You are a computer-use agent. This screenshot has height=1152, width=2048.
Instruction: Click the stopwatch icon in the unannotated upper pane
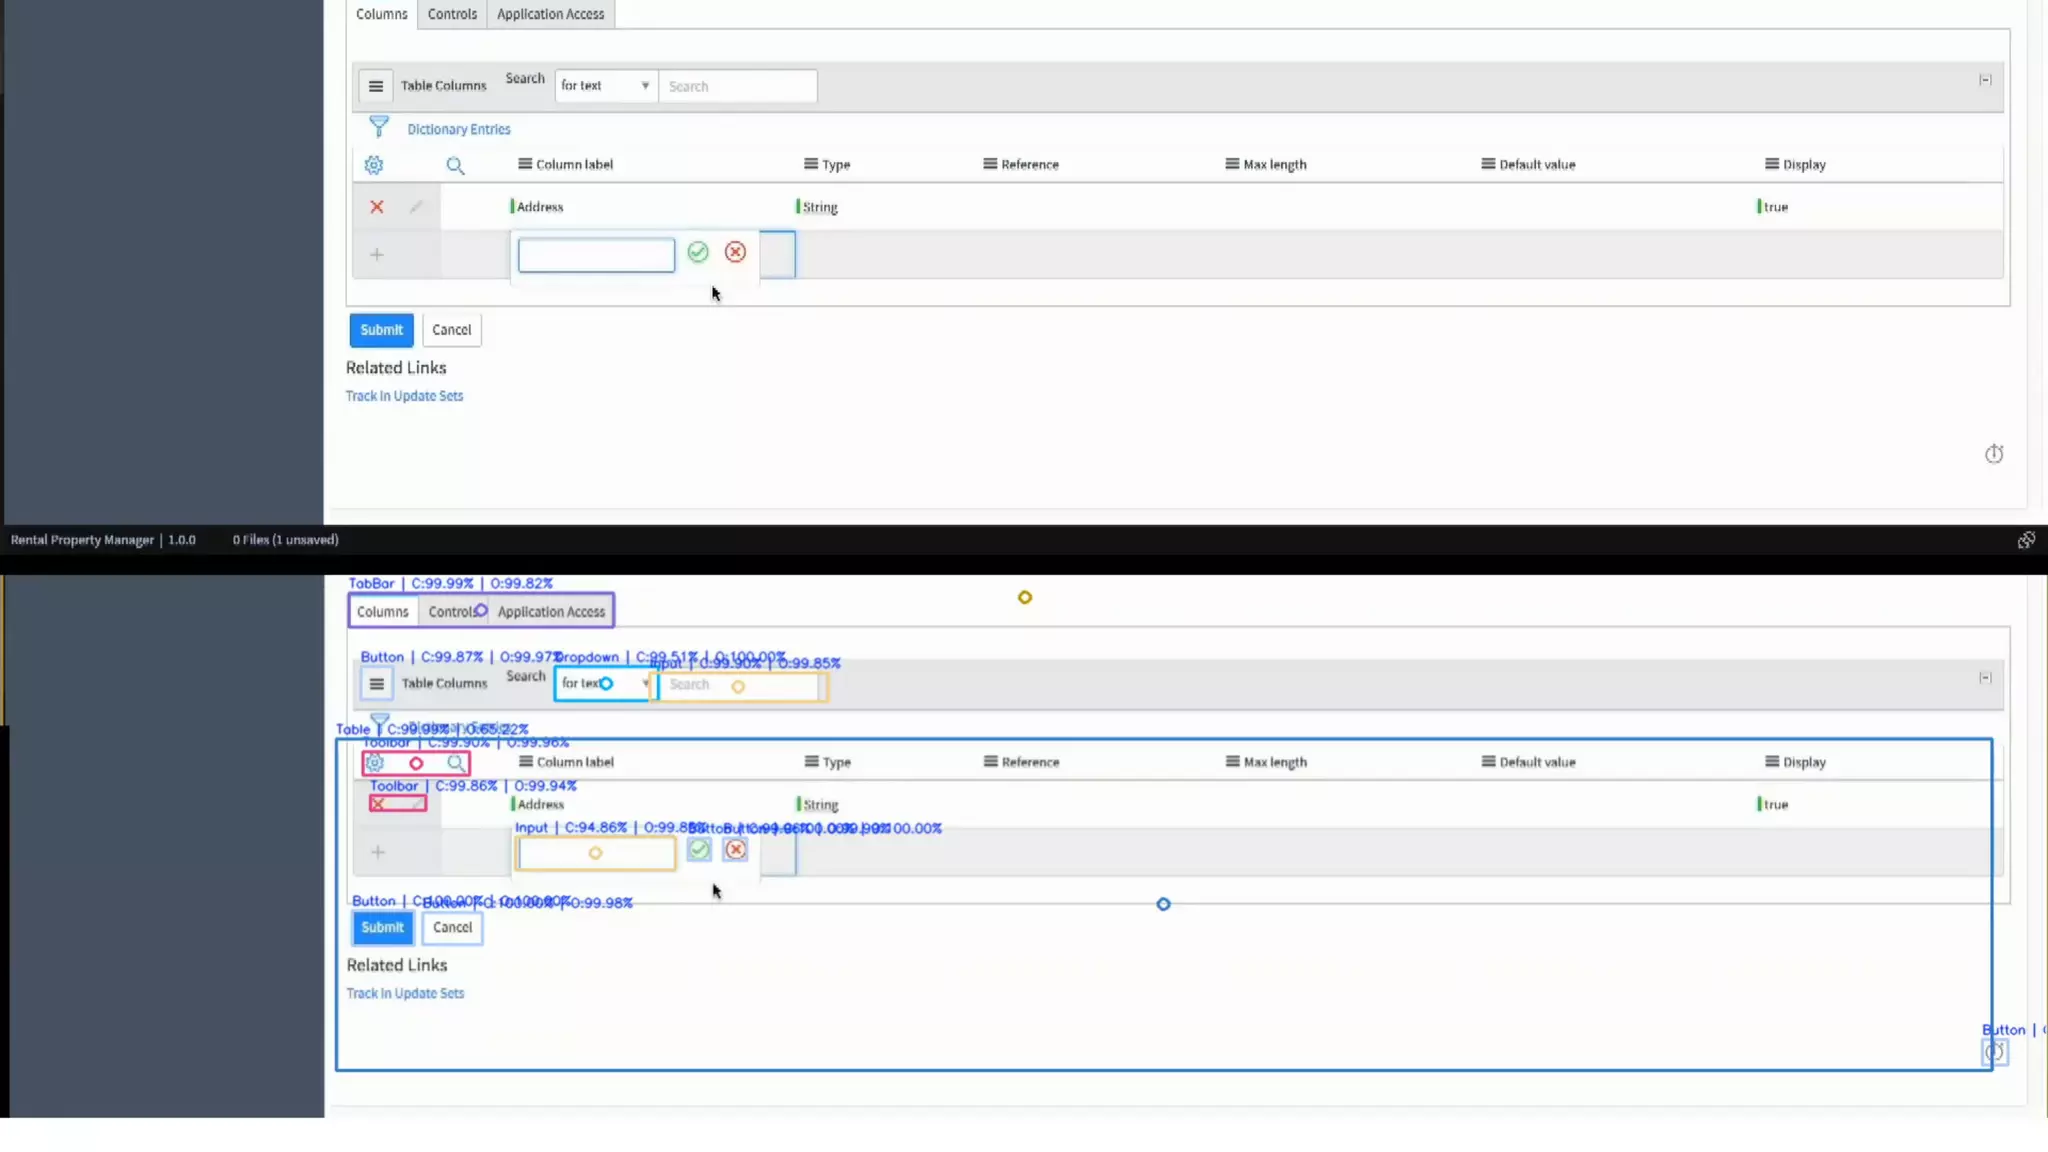pos(1994,454)
